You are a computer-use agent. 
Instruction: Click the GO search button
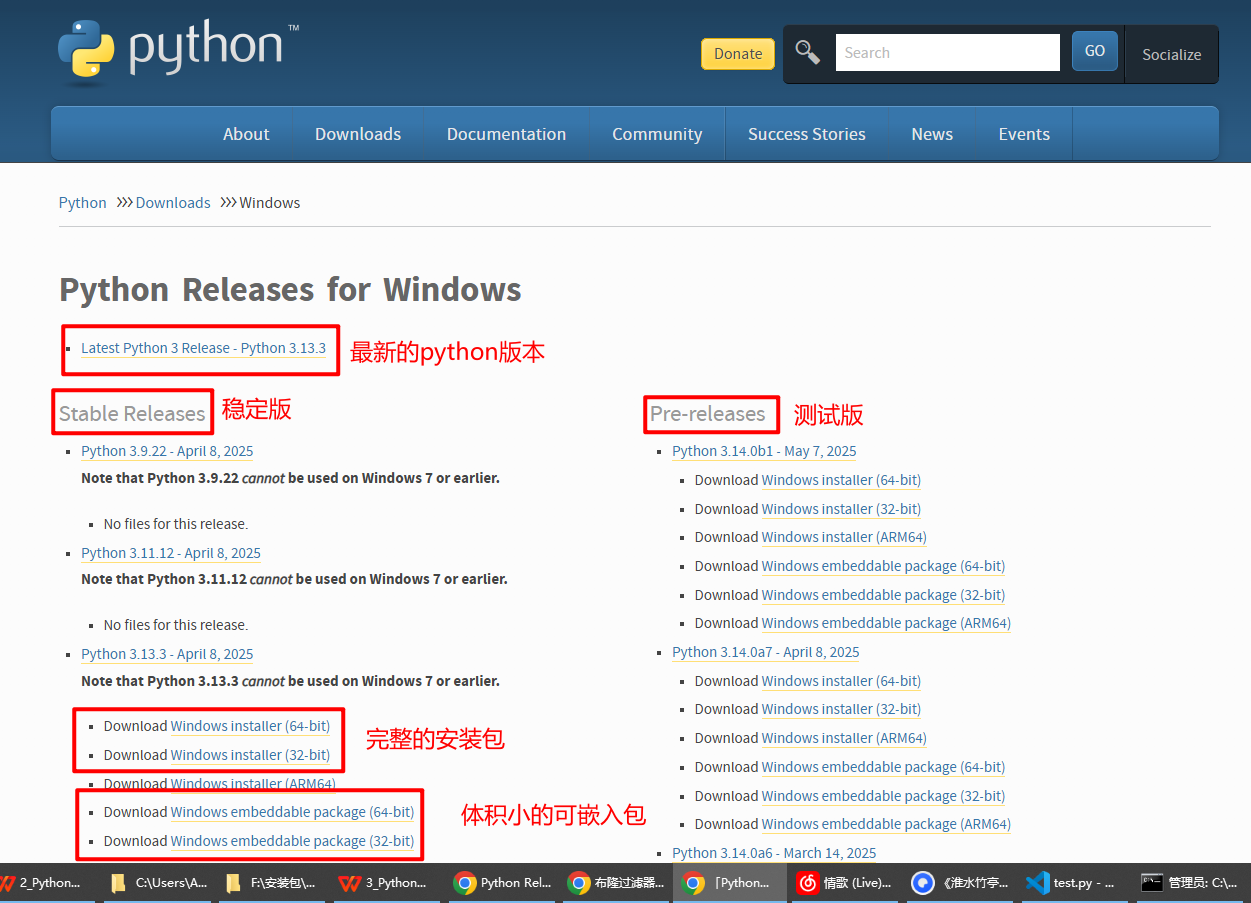coord(1095,51)
